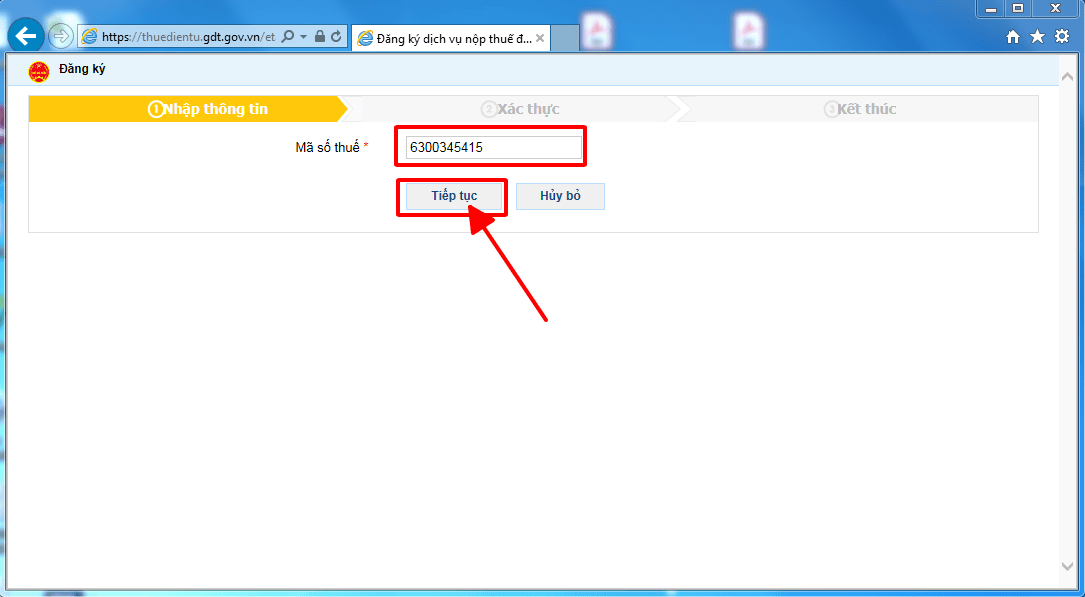Viewport: 1085px width, 597px height.
Task: Open Favorites with the star icon
Action: 1037,37
